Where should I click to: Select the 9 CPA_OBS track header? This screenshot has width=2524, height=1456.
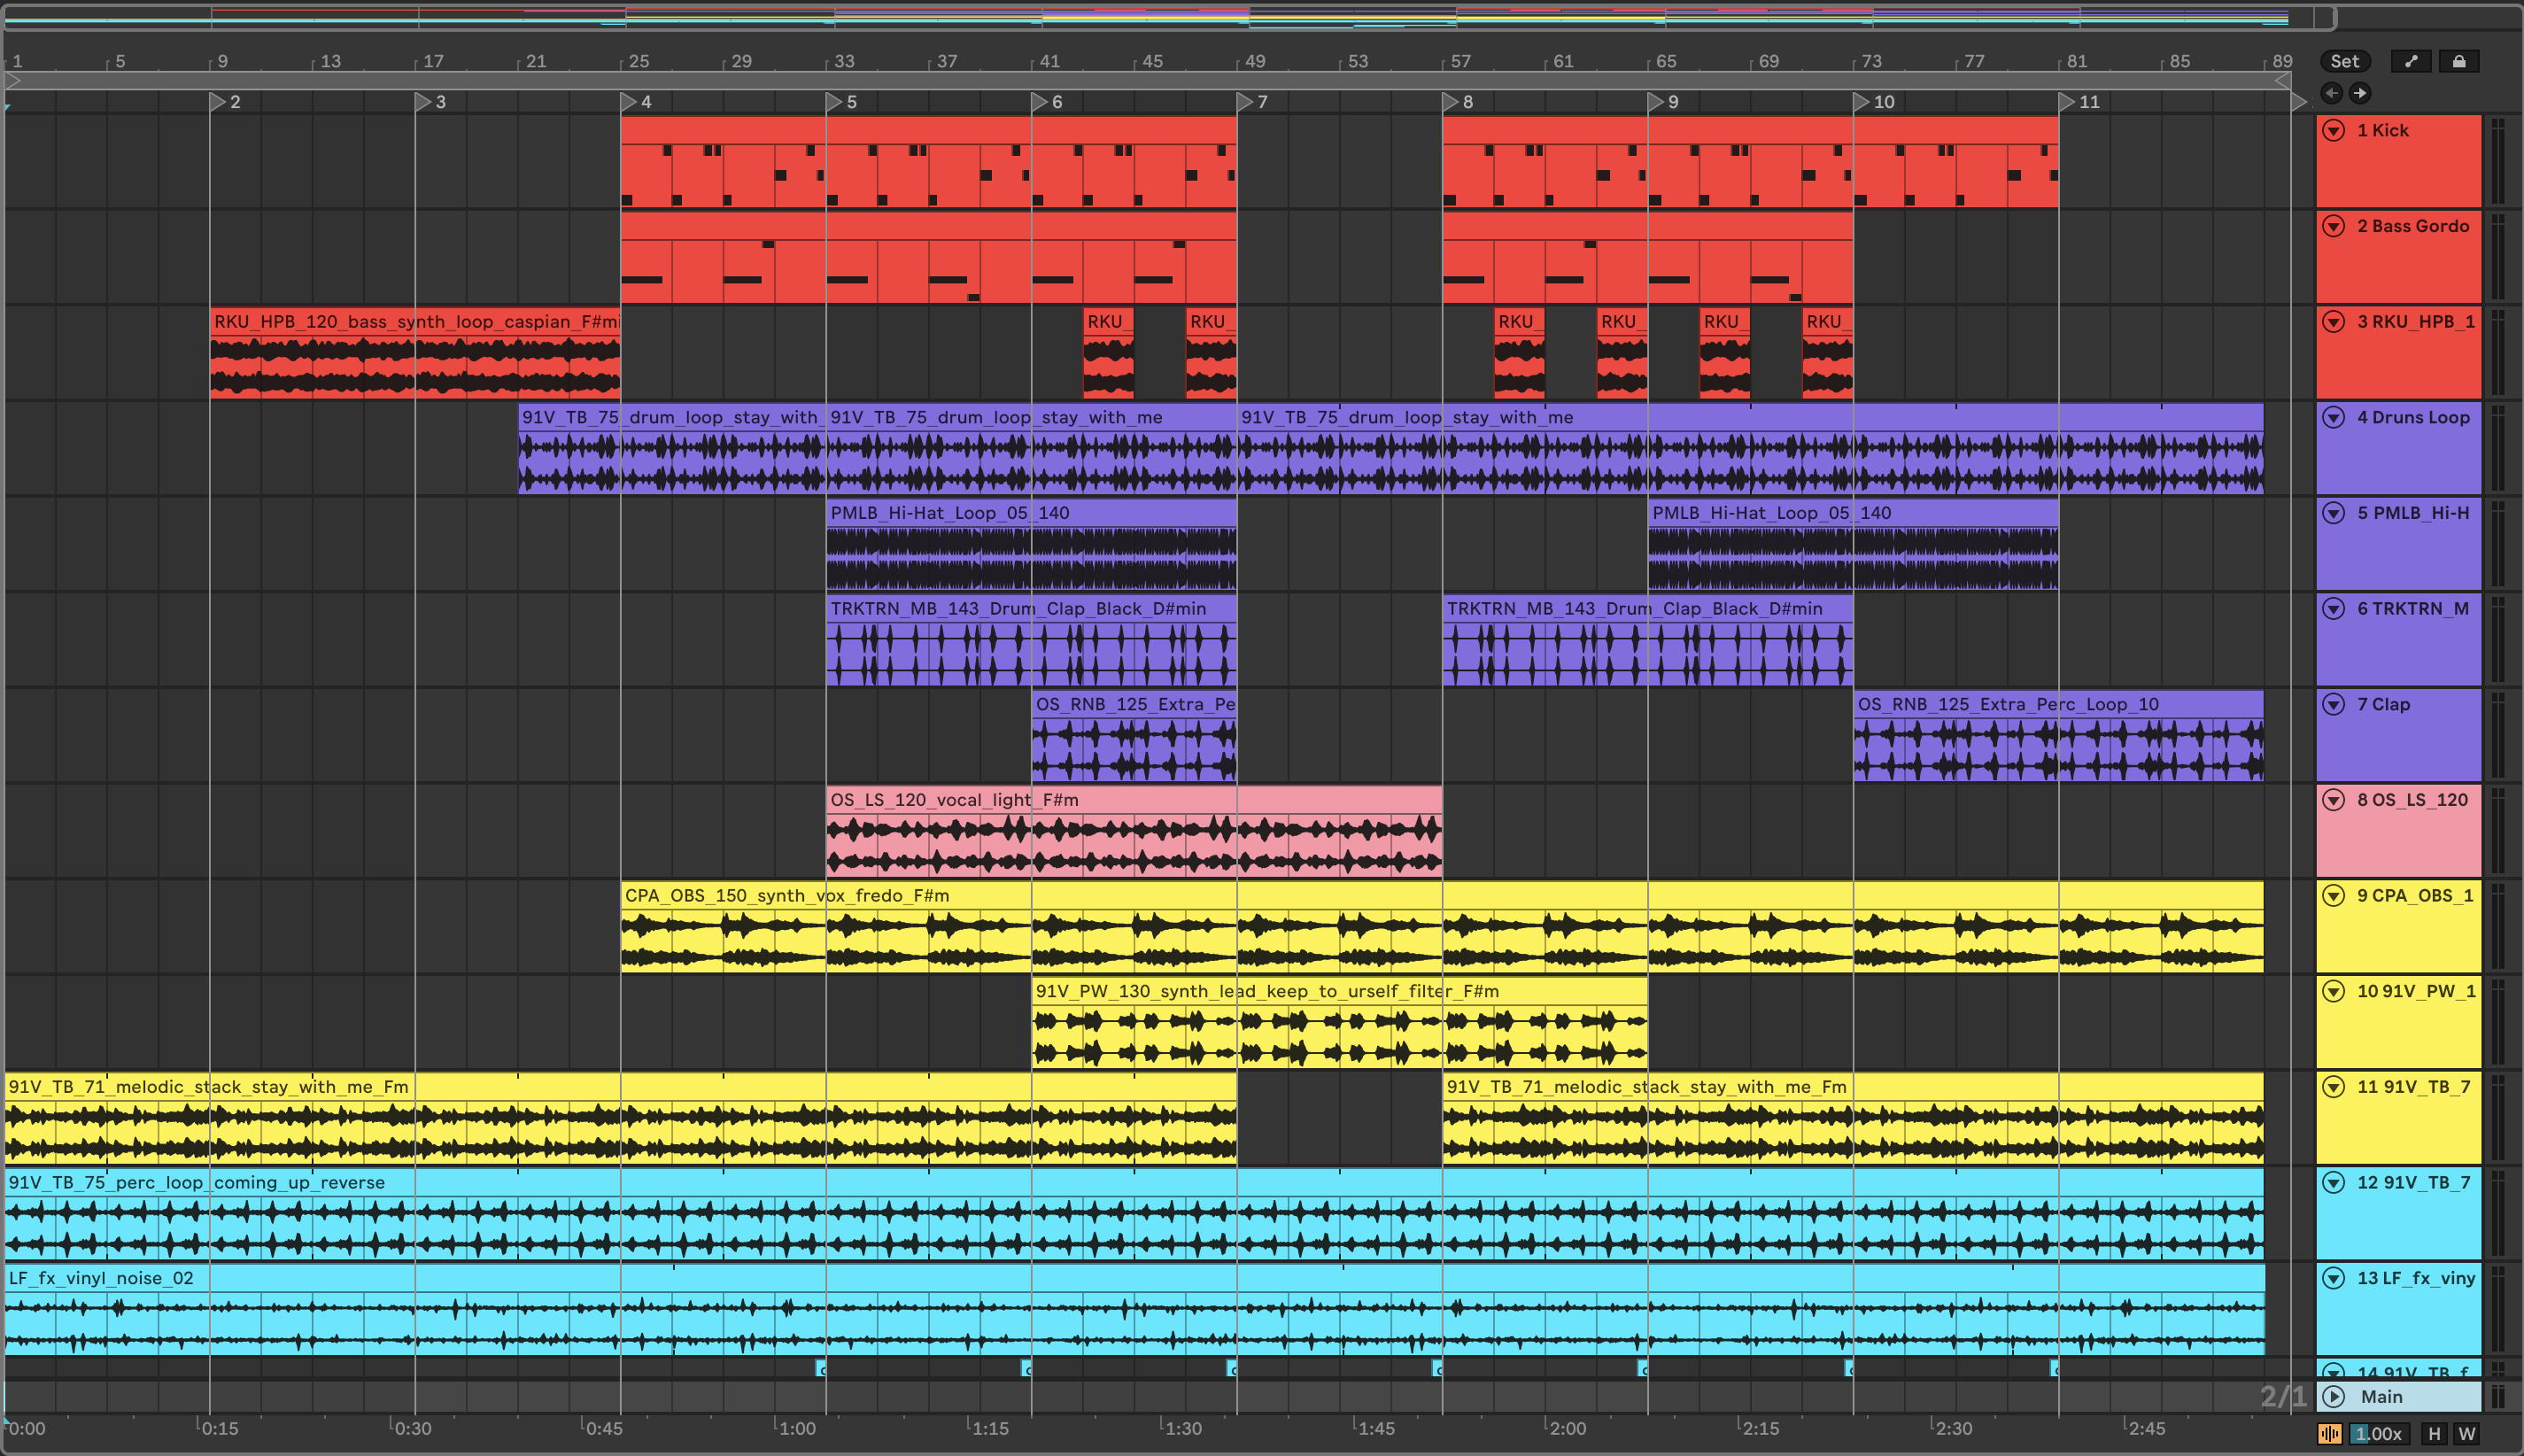tap(2412, 895)
